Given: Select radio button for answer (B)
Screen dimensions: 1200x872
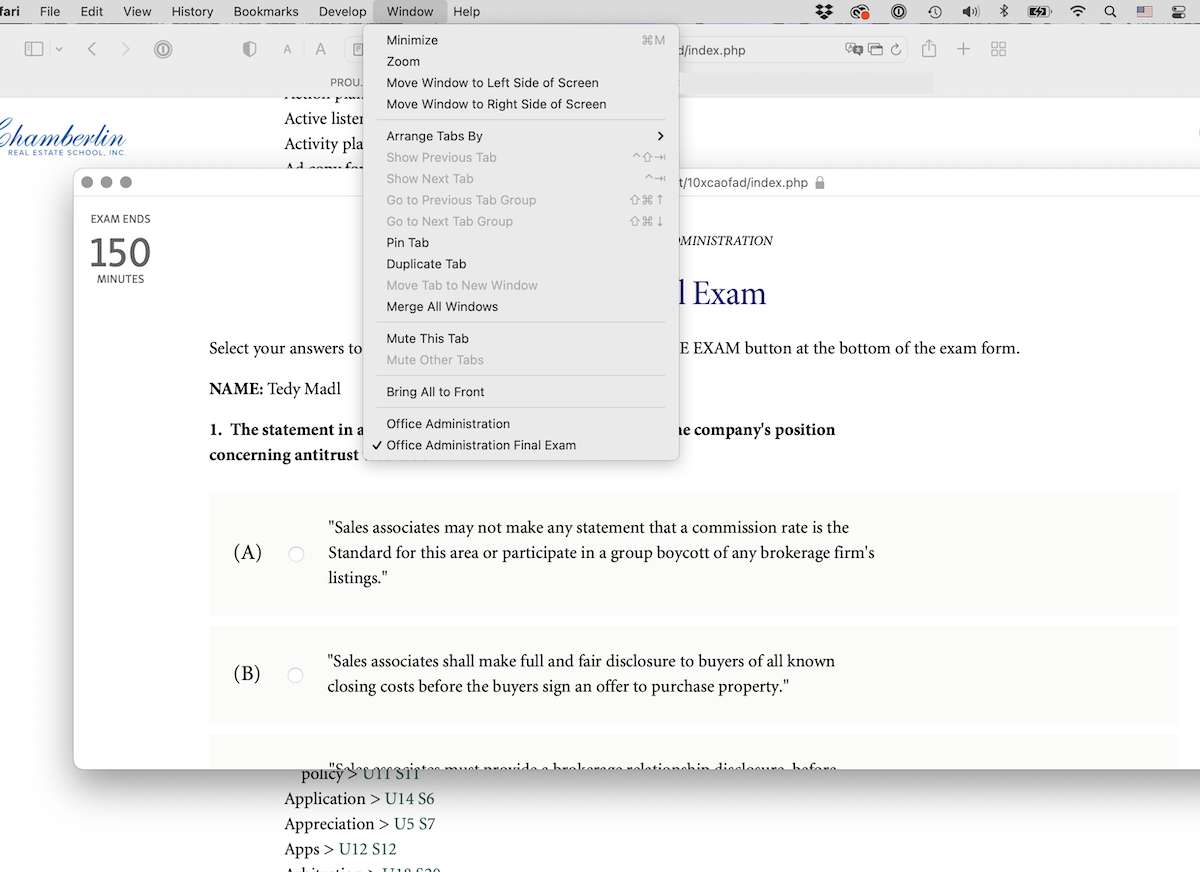Looking at the screenshot, I should (x=295, y=675).
